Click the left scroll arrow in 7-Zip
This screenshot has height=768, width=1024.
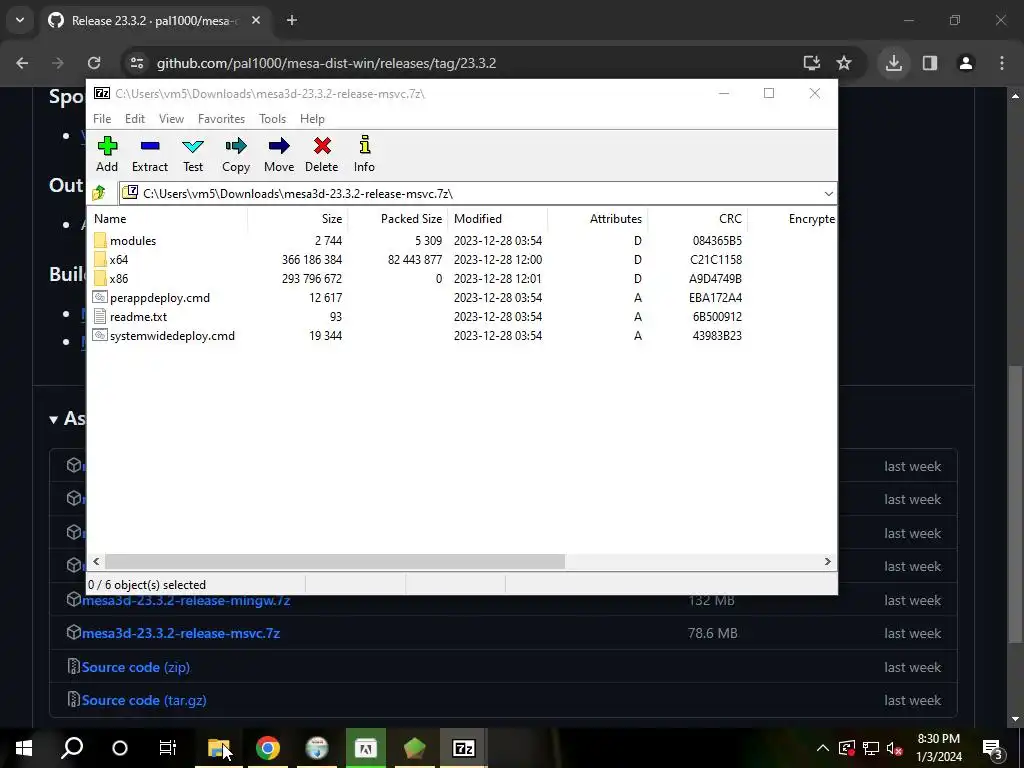pos(97,562)
